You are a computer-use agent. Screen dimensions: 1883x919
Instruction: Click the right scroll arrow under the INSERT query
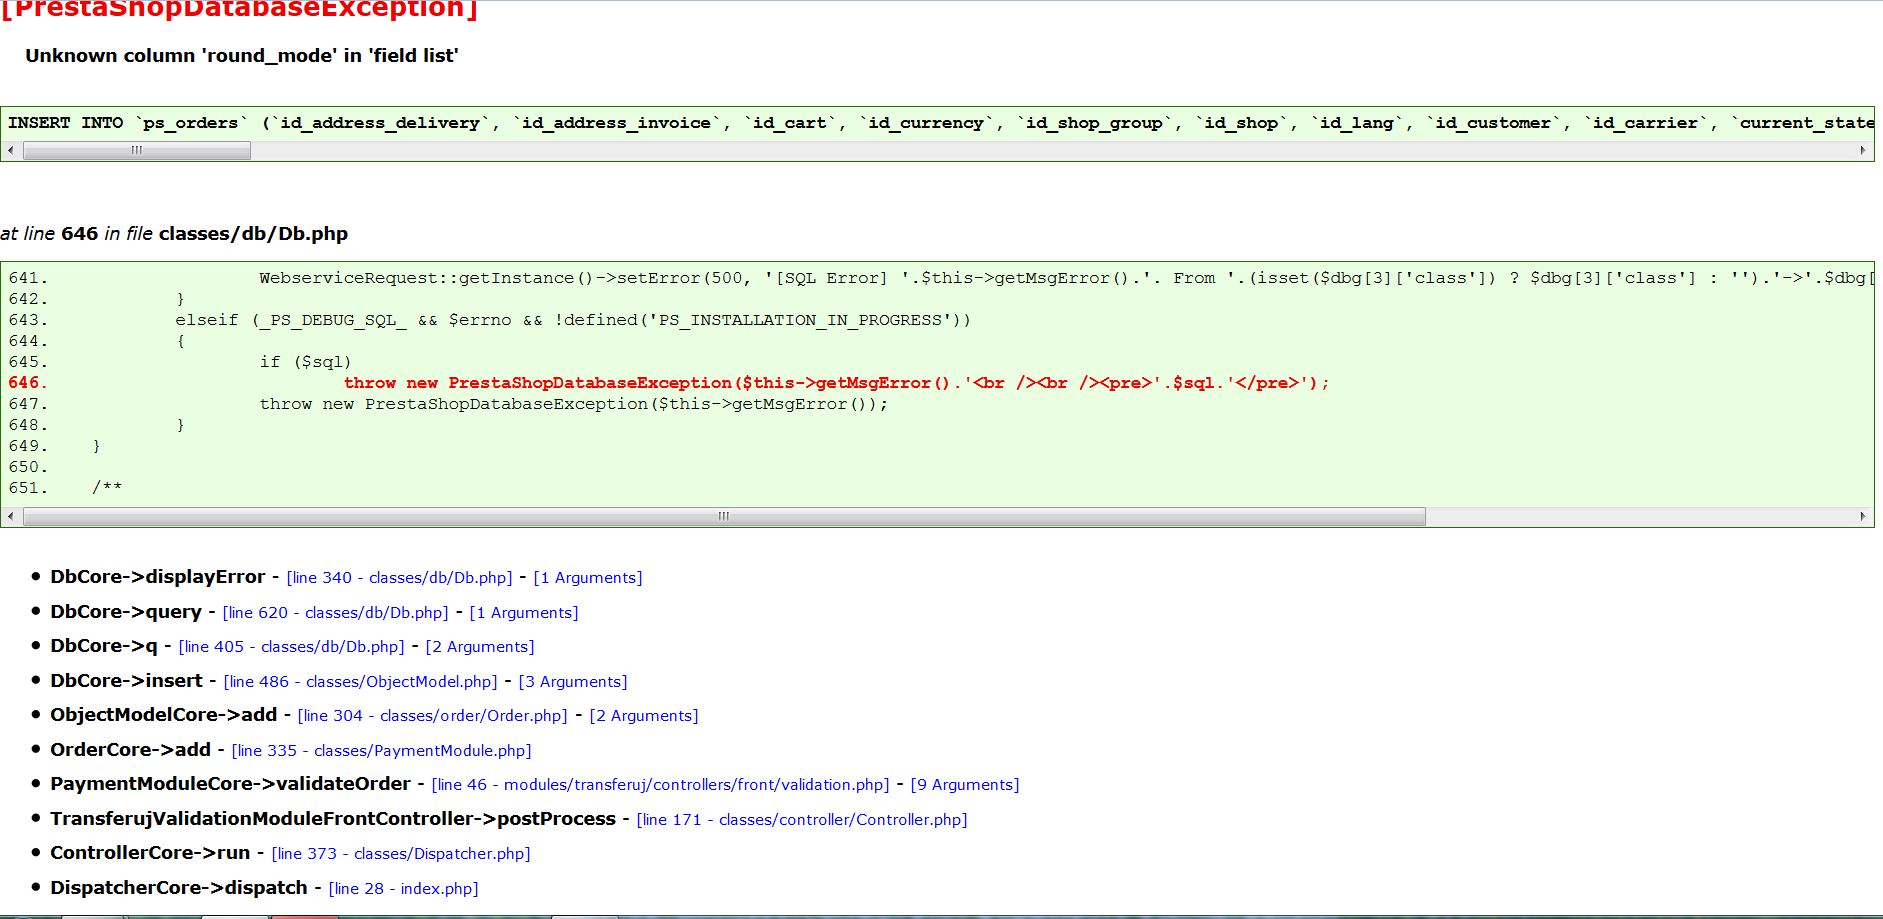(1863, 150)
